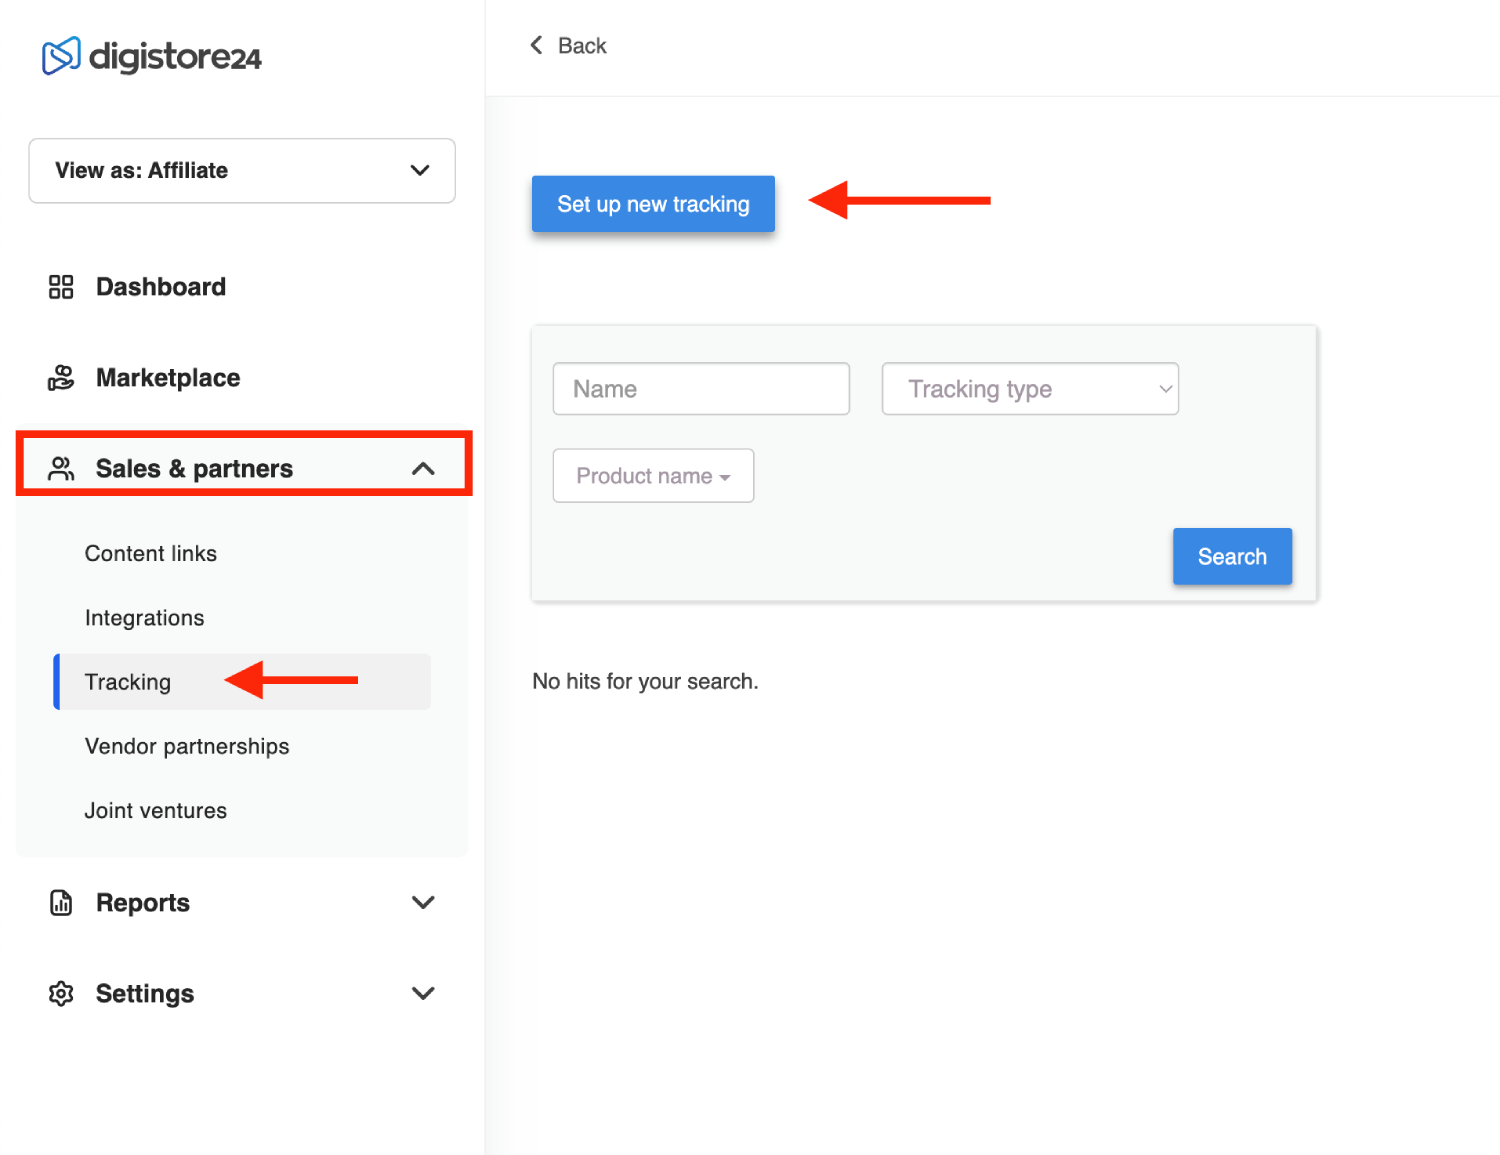This screenshot has height=1155, width=1500.
Task: Click the Back arrow chevron icon
Action: pos(537,45)
